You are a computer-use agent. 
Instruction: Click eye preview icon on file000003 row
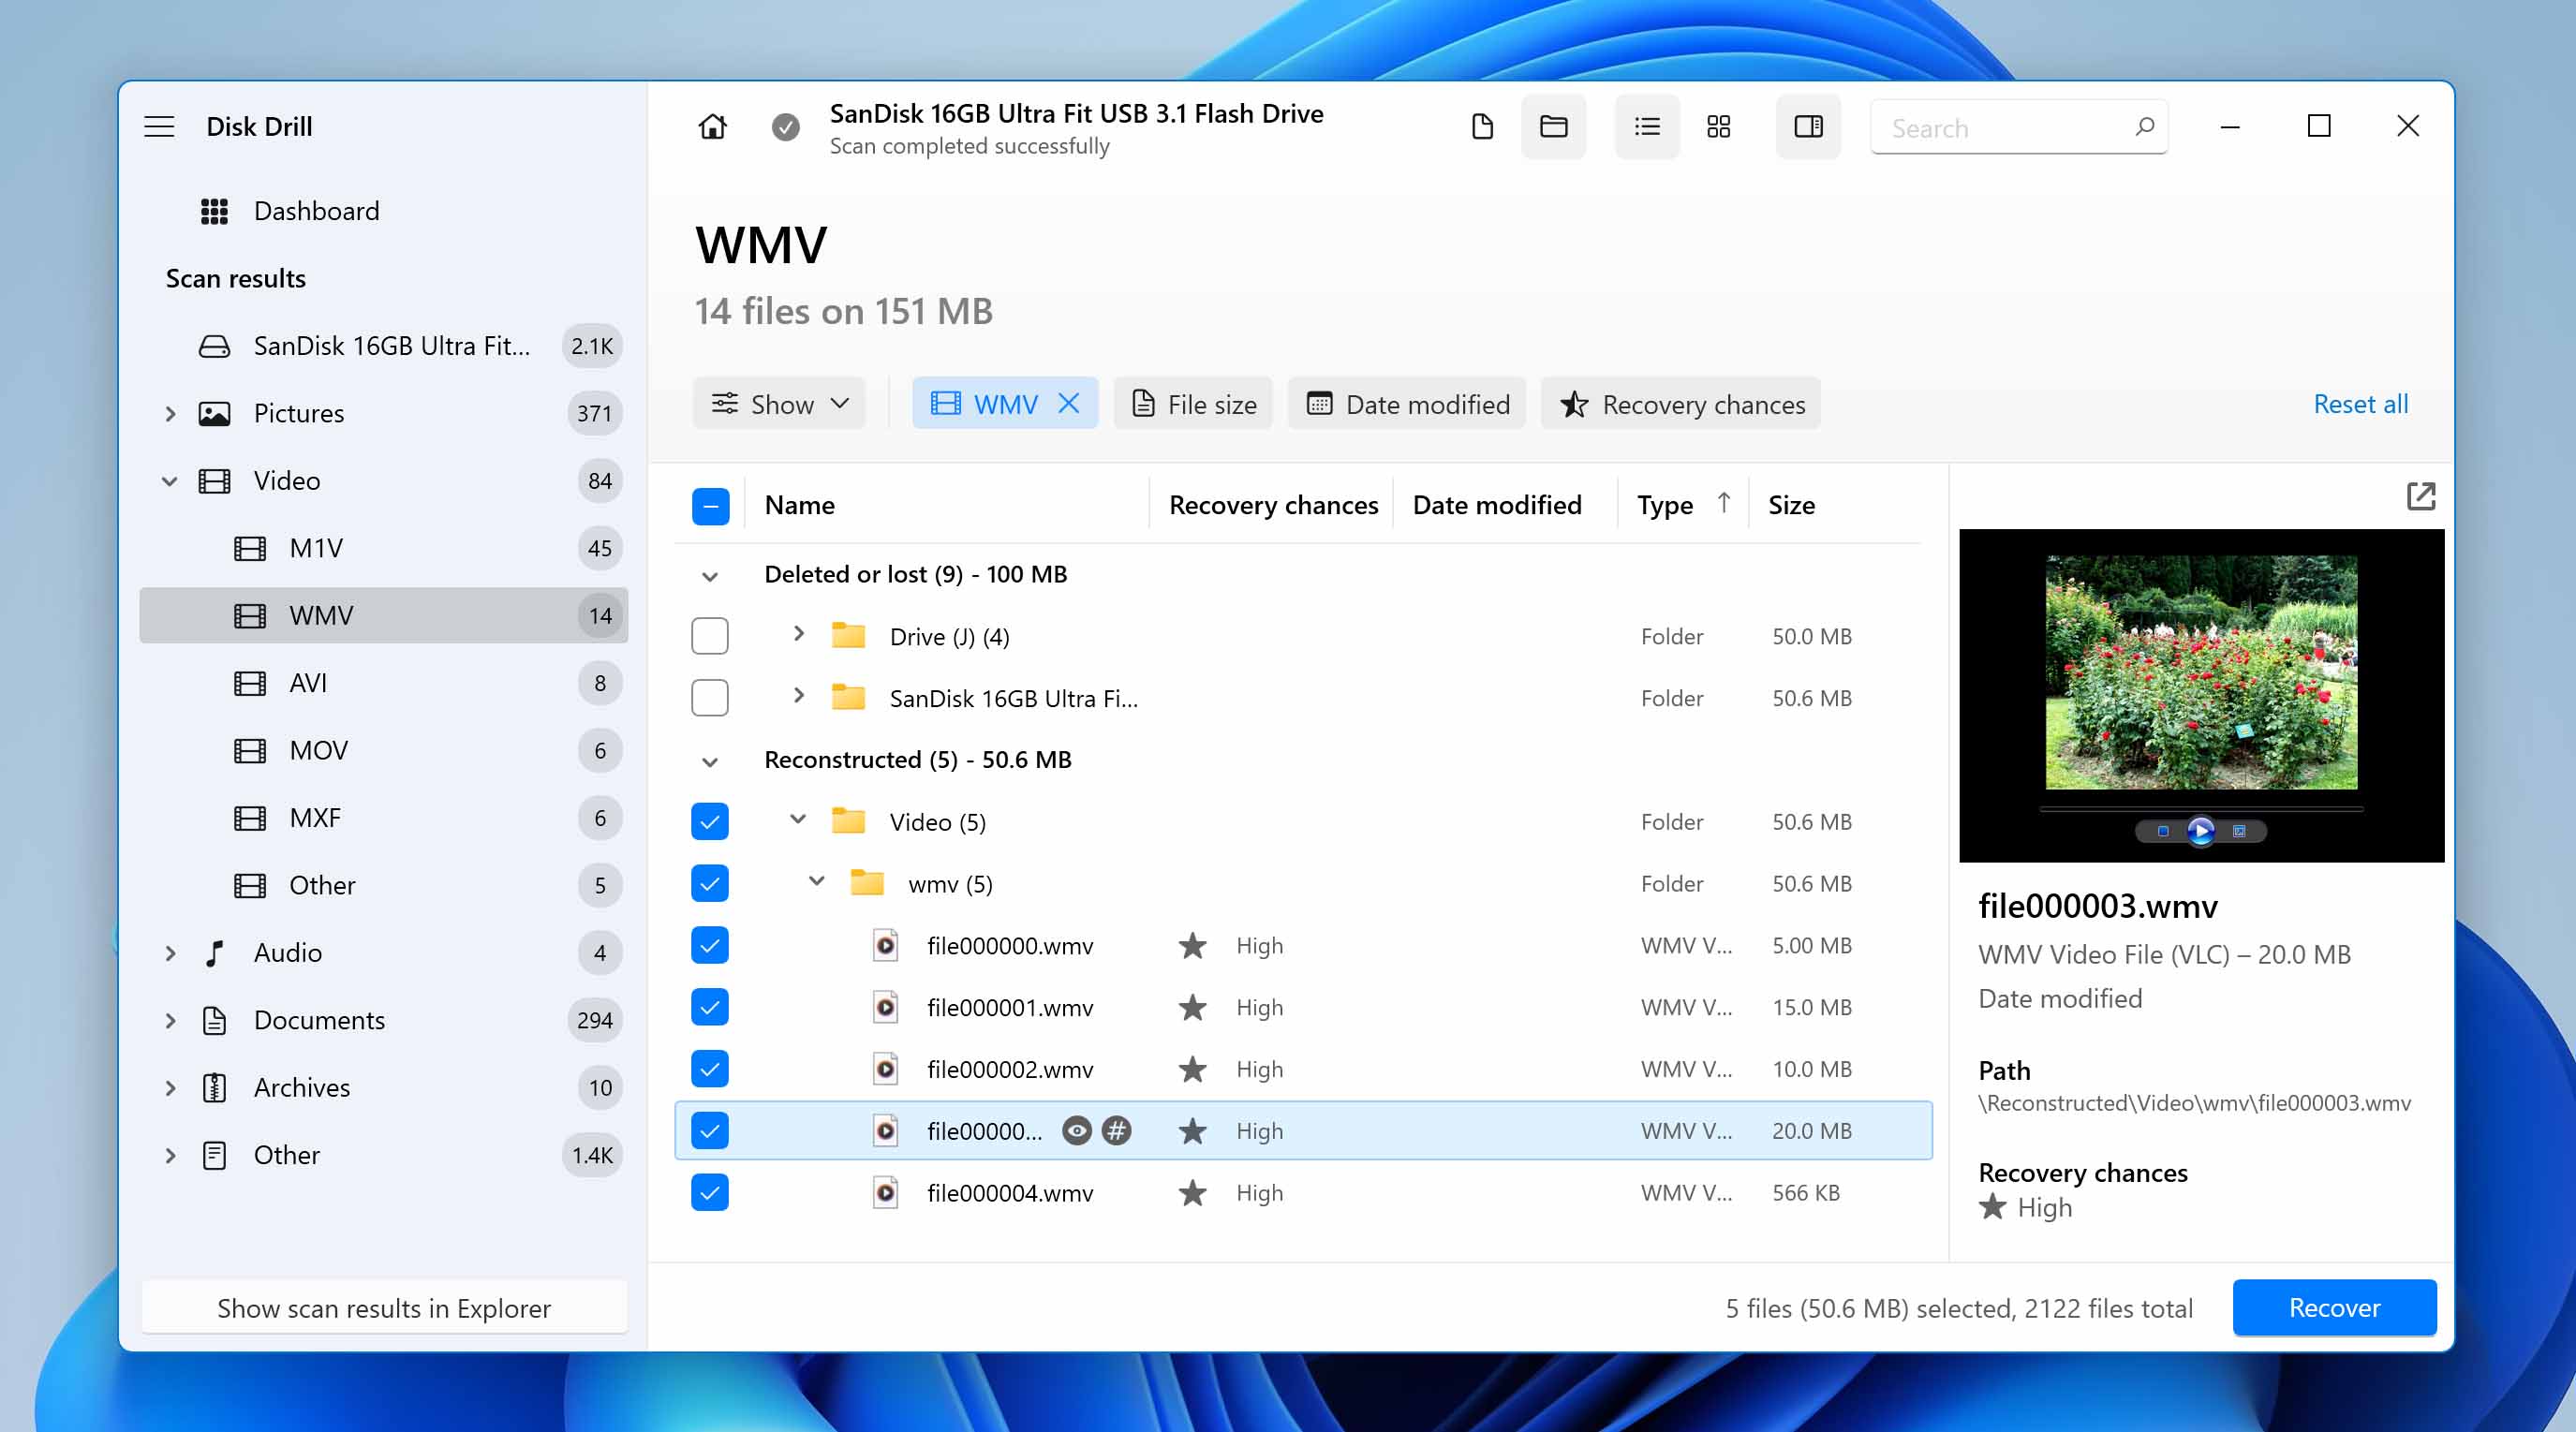click(x=1076, y=1131)
